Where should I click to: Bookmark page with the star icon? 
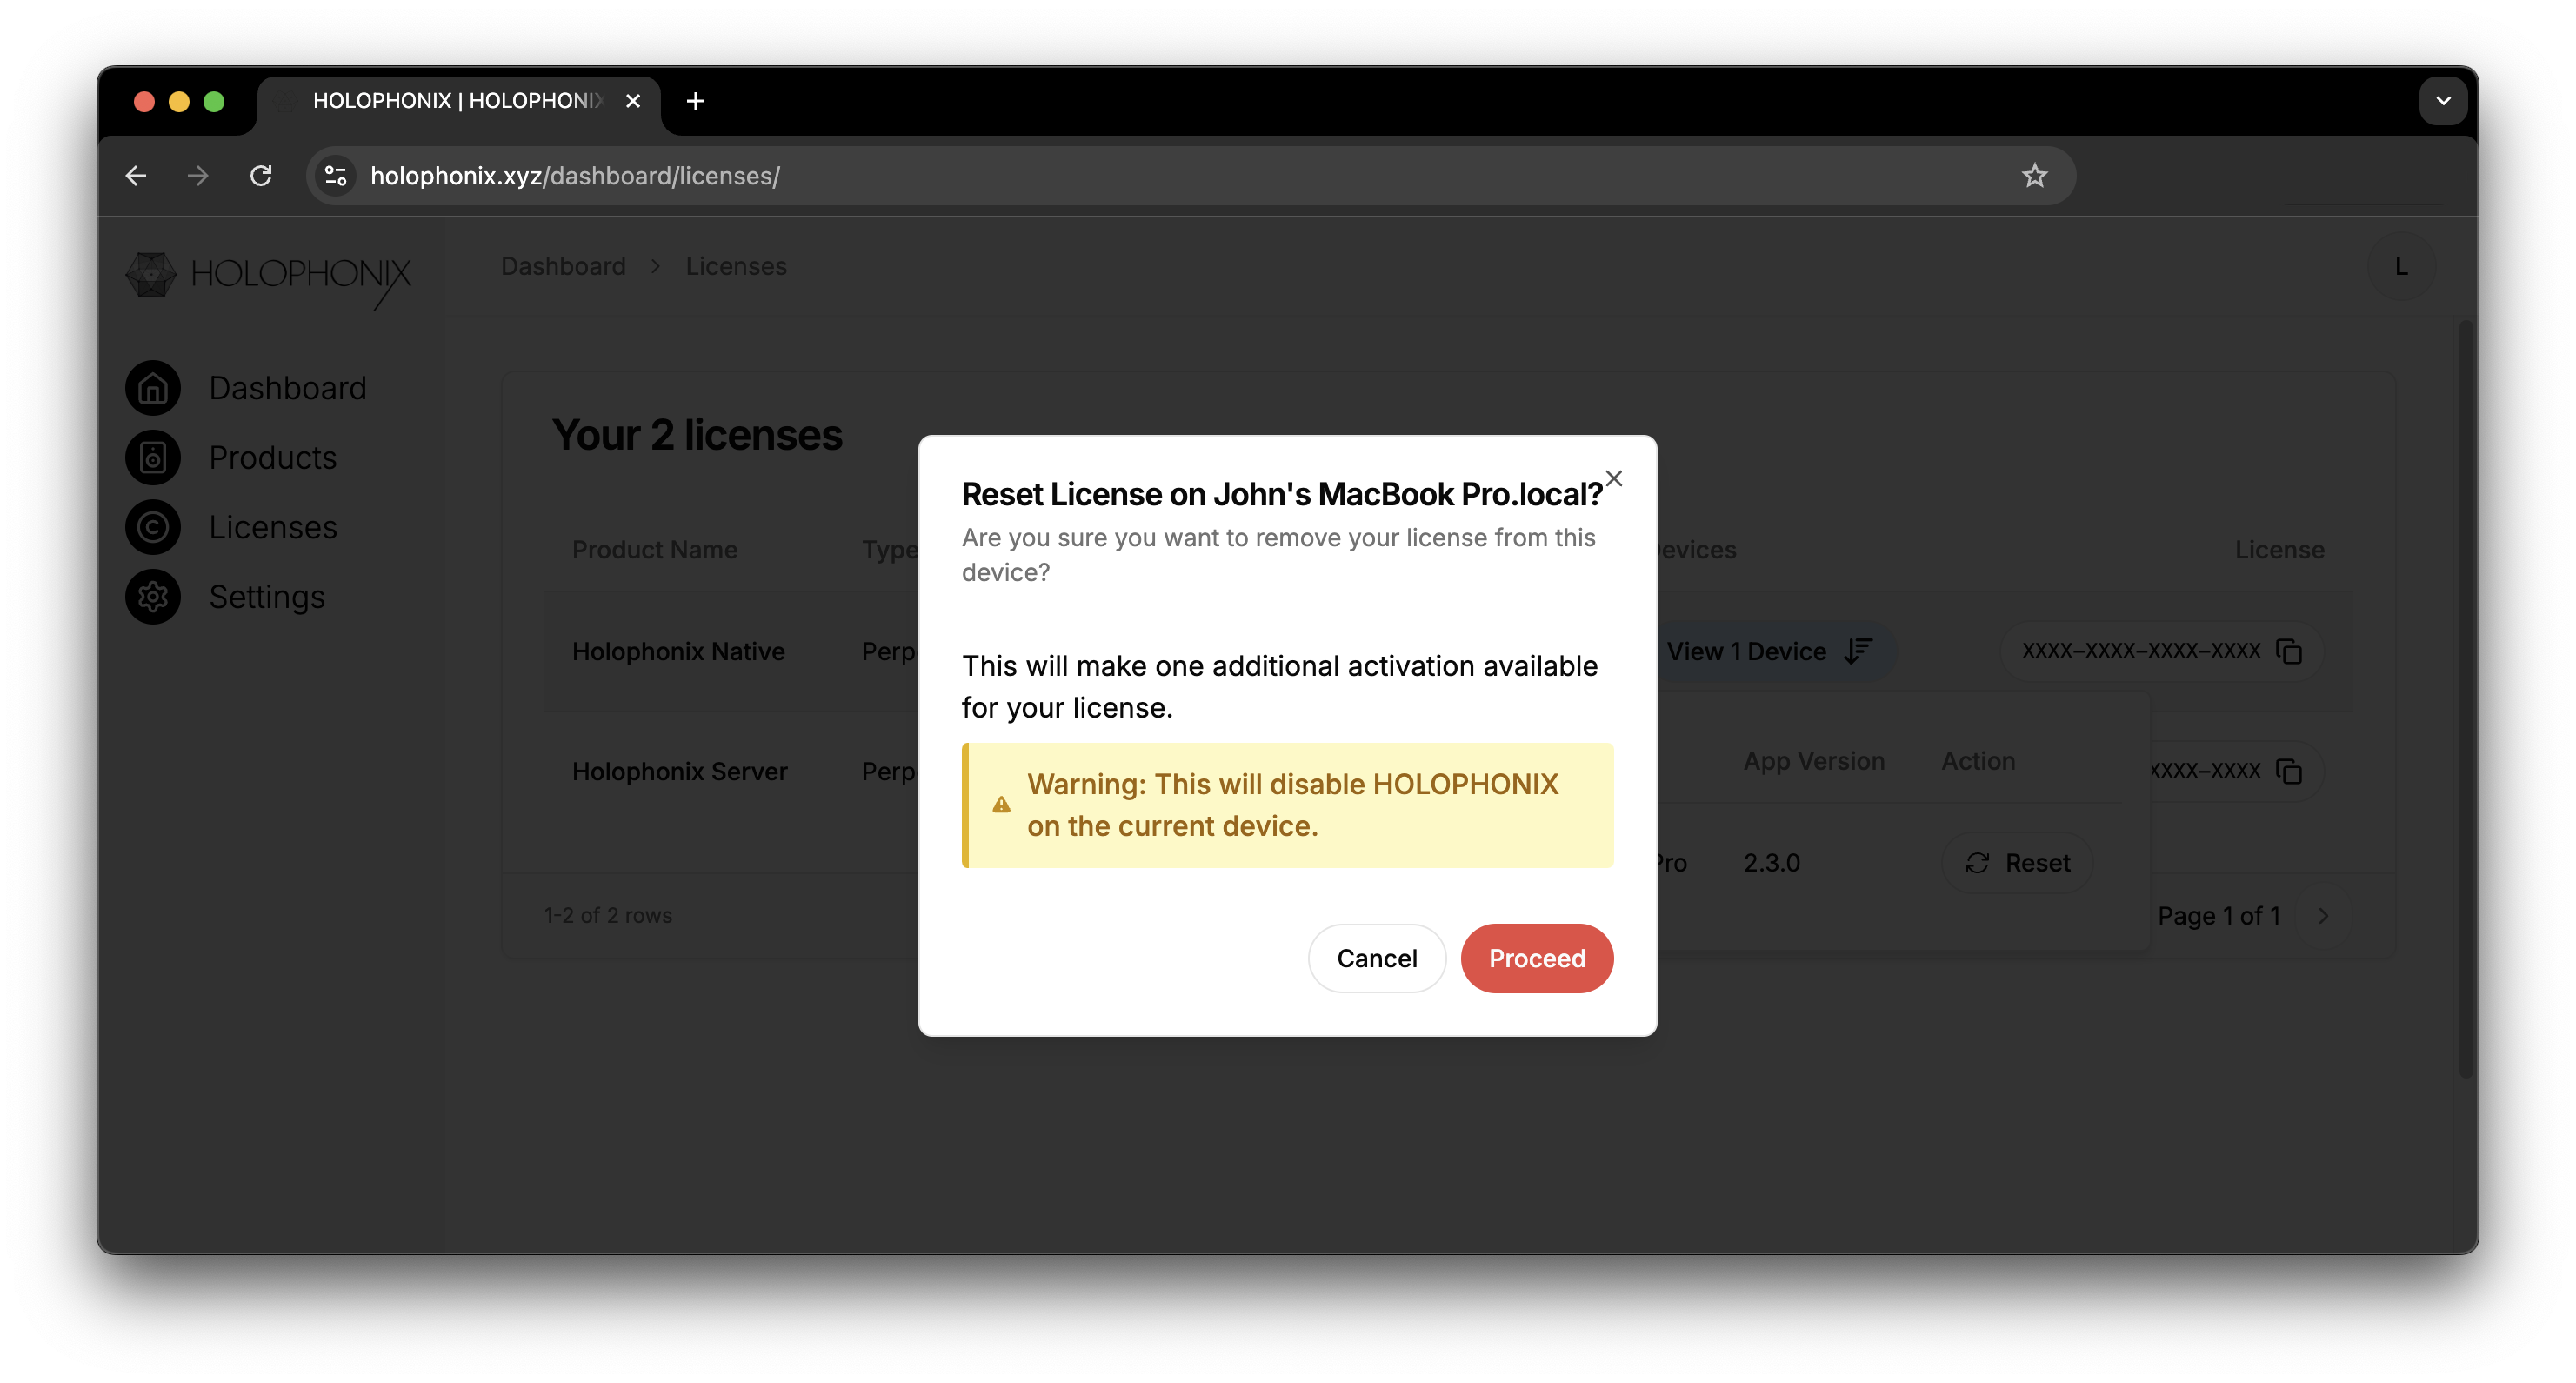click(2034, 176)
